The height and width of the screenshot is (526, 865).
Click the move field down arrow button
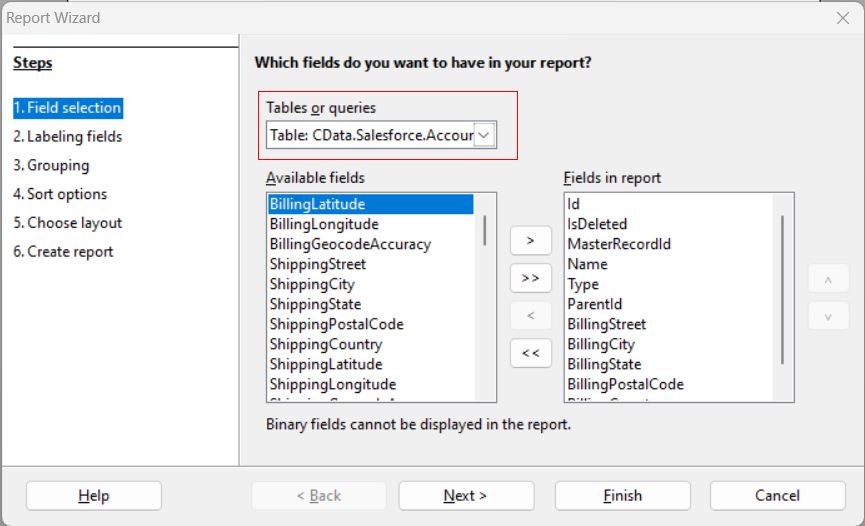click(828, 316)
